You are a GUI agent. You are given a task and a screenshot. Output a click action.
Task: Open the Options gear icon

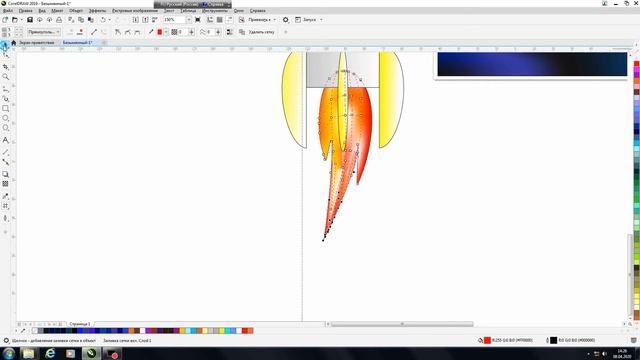point(286,20)
